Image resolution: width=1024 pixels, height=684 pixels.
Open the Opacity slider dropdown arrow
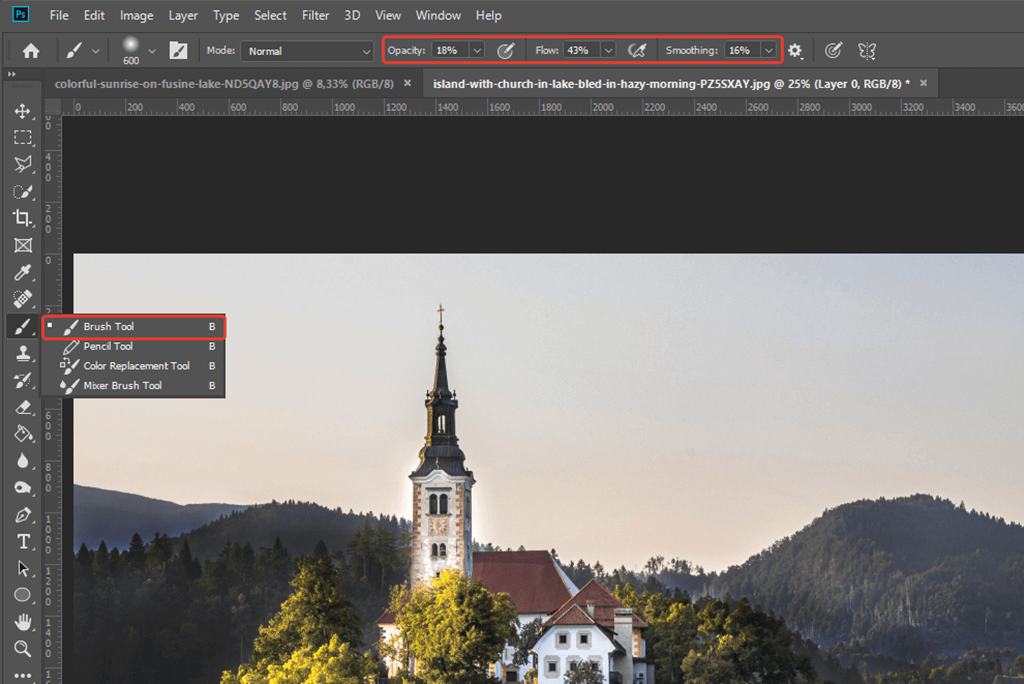point(477,50)
